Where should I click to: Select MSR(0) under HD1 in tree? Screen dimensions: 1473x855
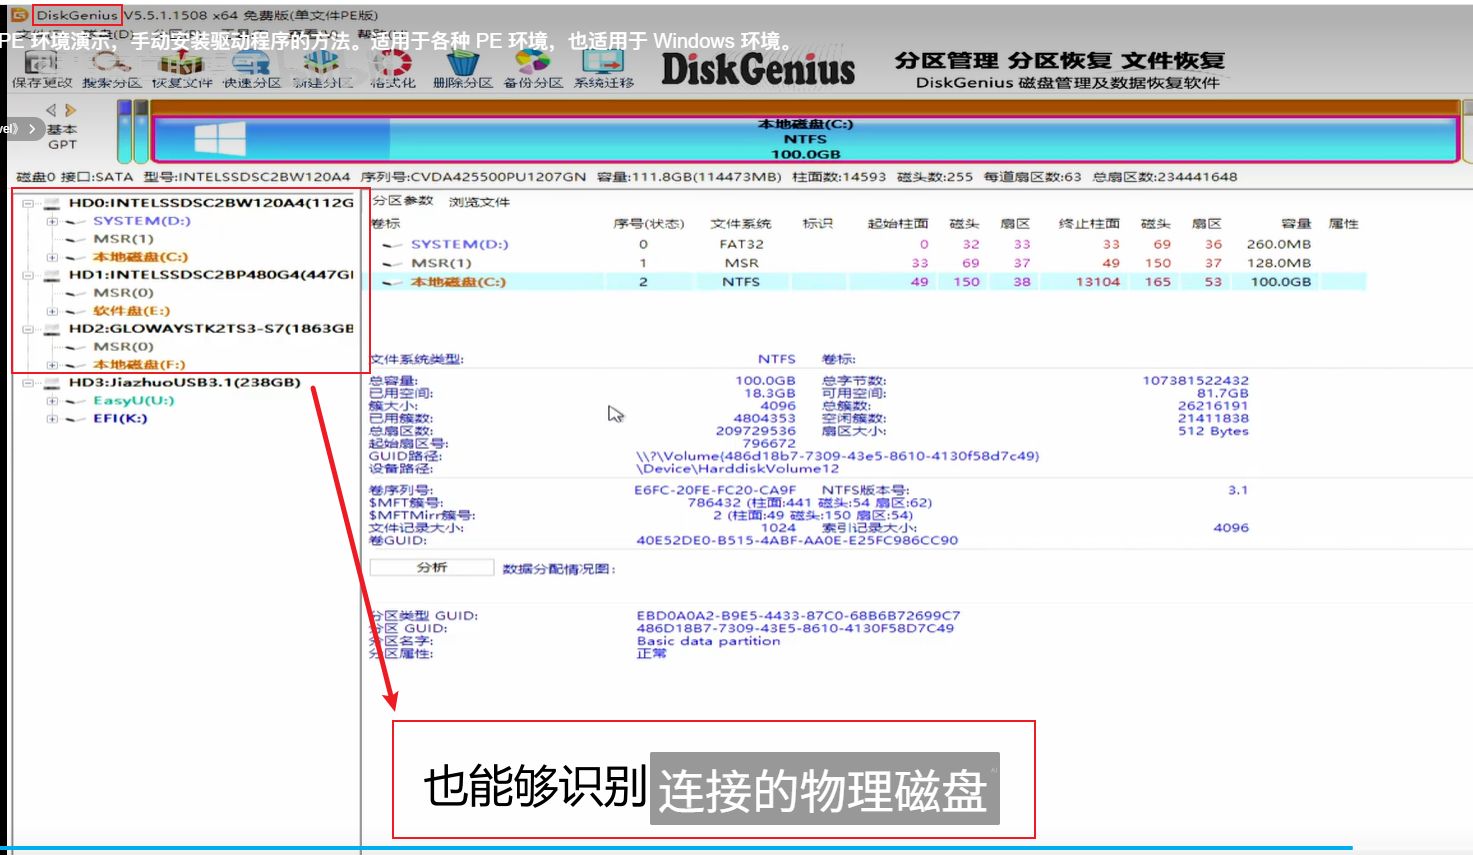[x=124, y=293]
